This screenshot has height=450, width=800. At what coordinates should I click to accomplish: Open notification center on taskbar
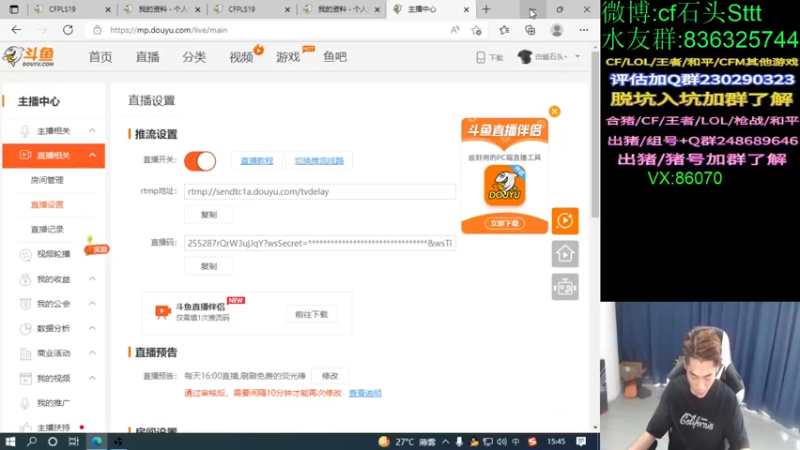(581, 441)
